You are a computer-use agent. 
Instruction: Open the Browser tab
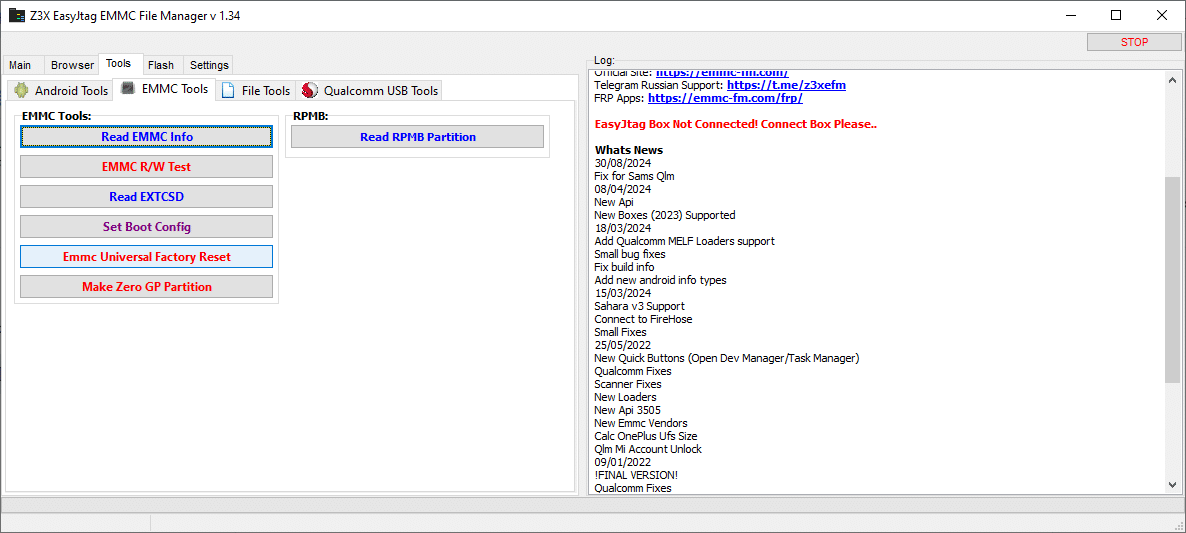click(x=72, y=65)
